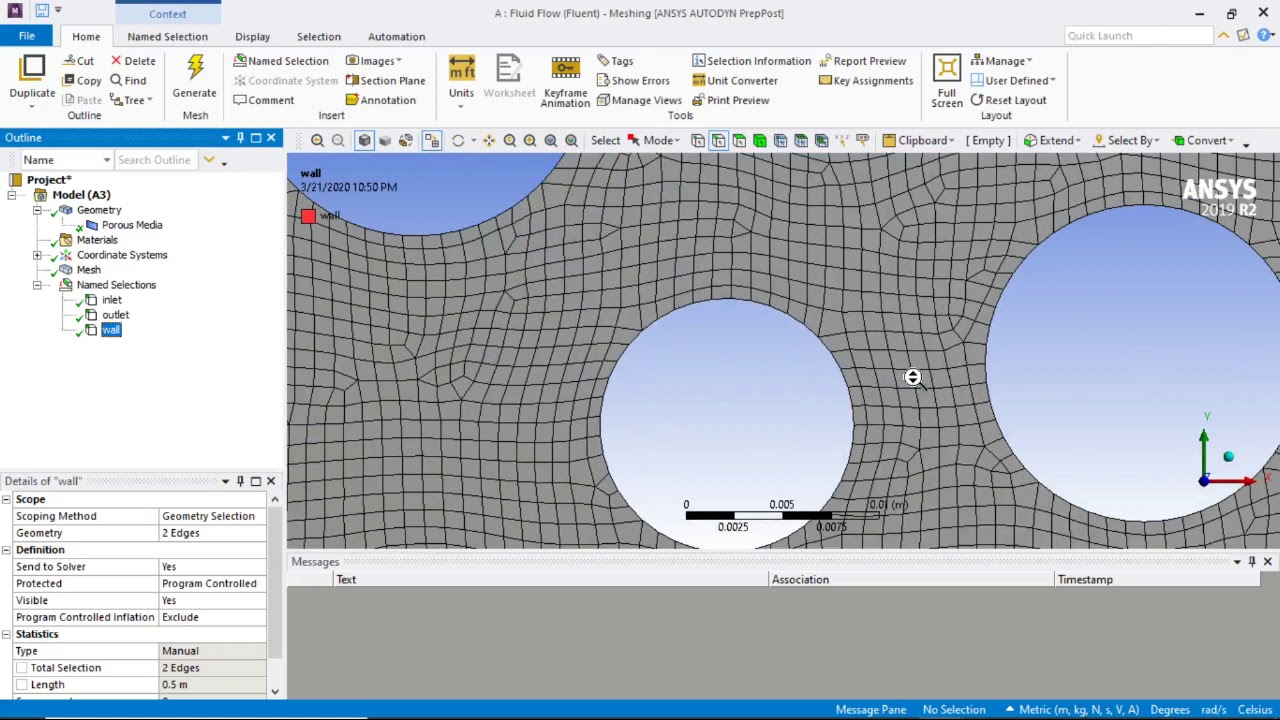The width and height of the screenshot is (1280, 720).
Task: Insert an Annotation
Action: pos(380,100)
